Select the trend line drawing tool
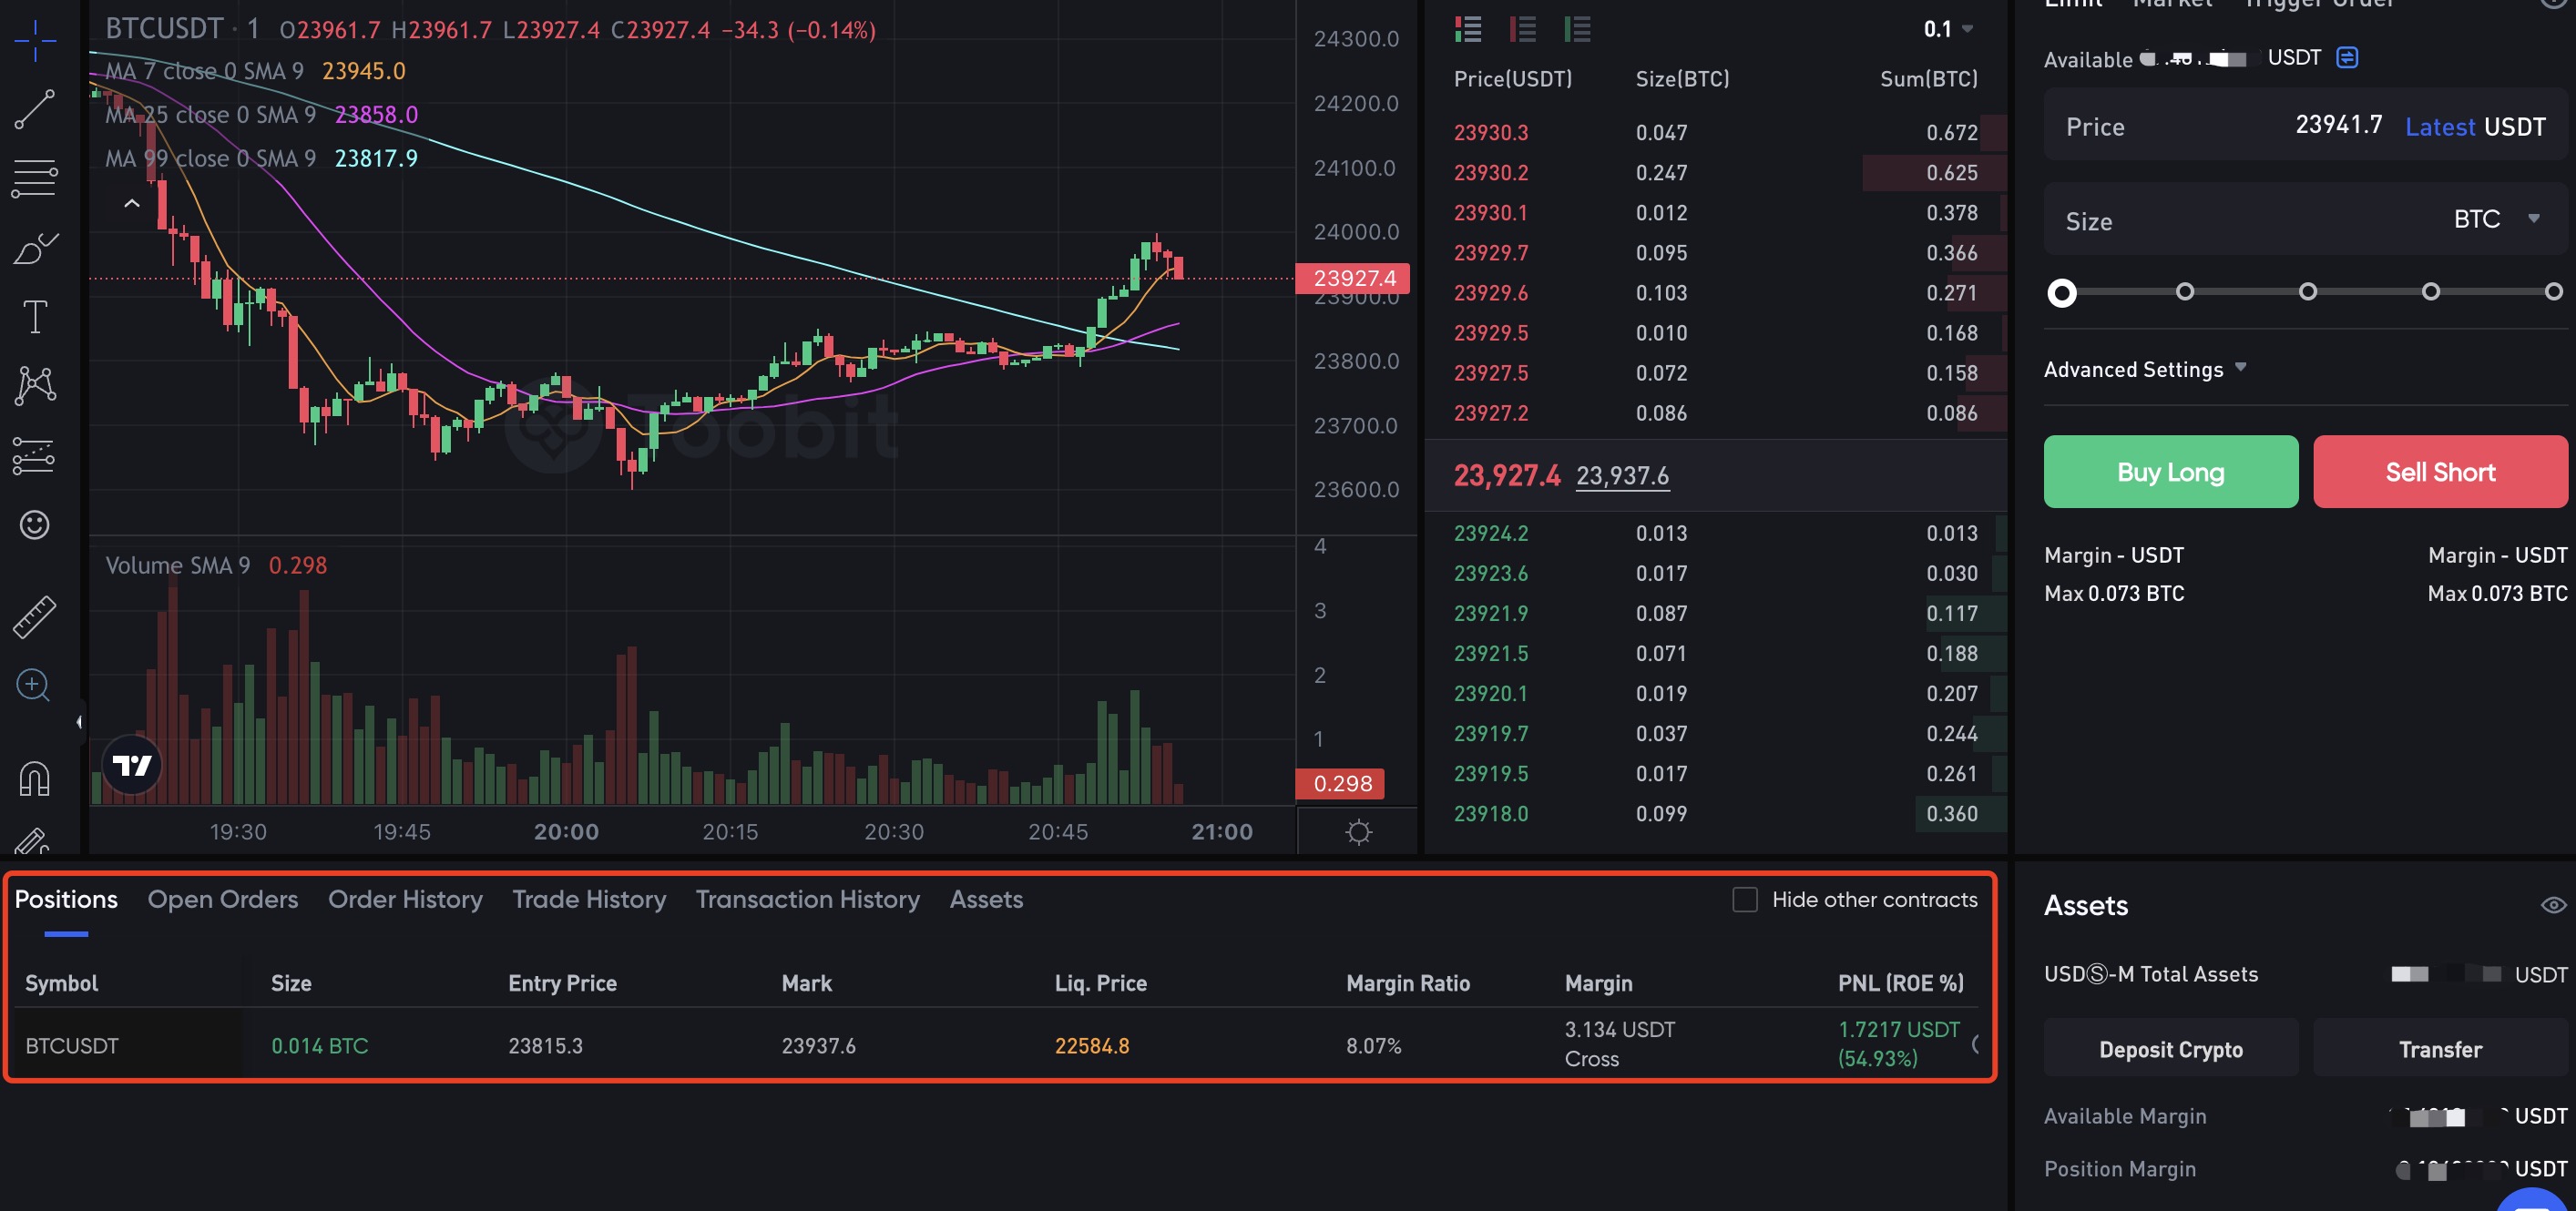Screen dimensions: 2576x1211 point(34,109)
